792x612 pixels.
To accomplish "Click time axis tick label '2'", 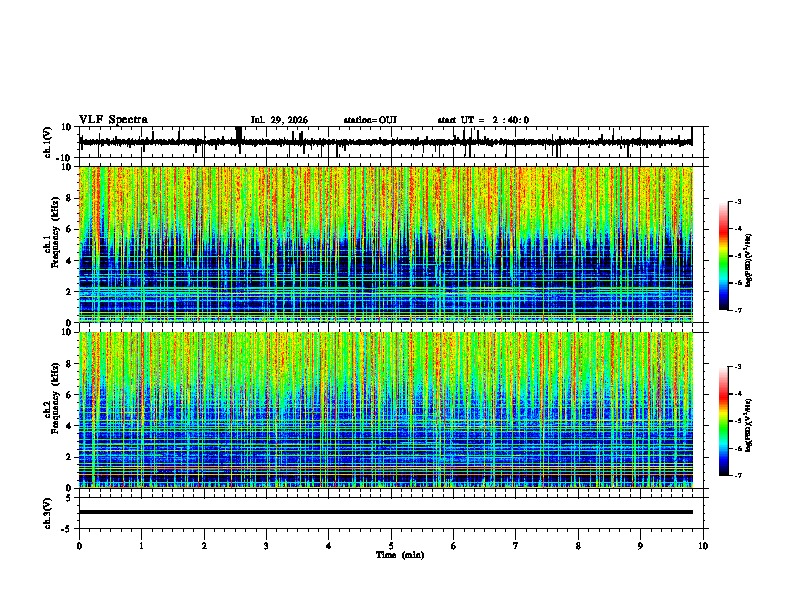I will click(204, 546).
